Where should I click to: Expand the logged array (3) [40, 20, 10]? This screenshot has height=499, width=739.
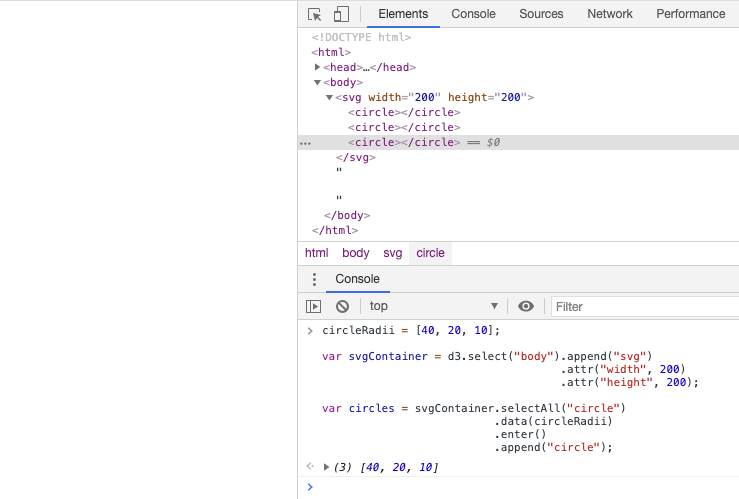coord(326,467)
